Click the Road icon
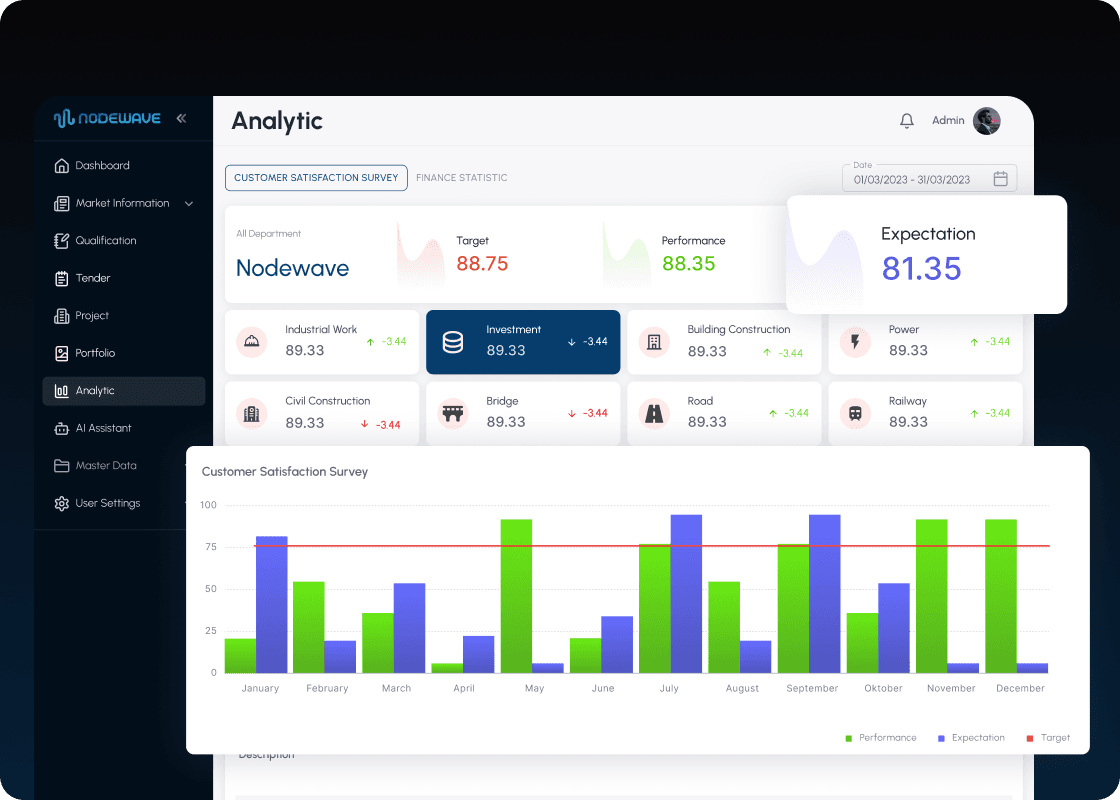1120x800 pixels. pyautogui.click(x=654, y=414)
